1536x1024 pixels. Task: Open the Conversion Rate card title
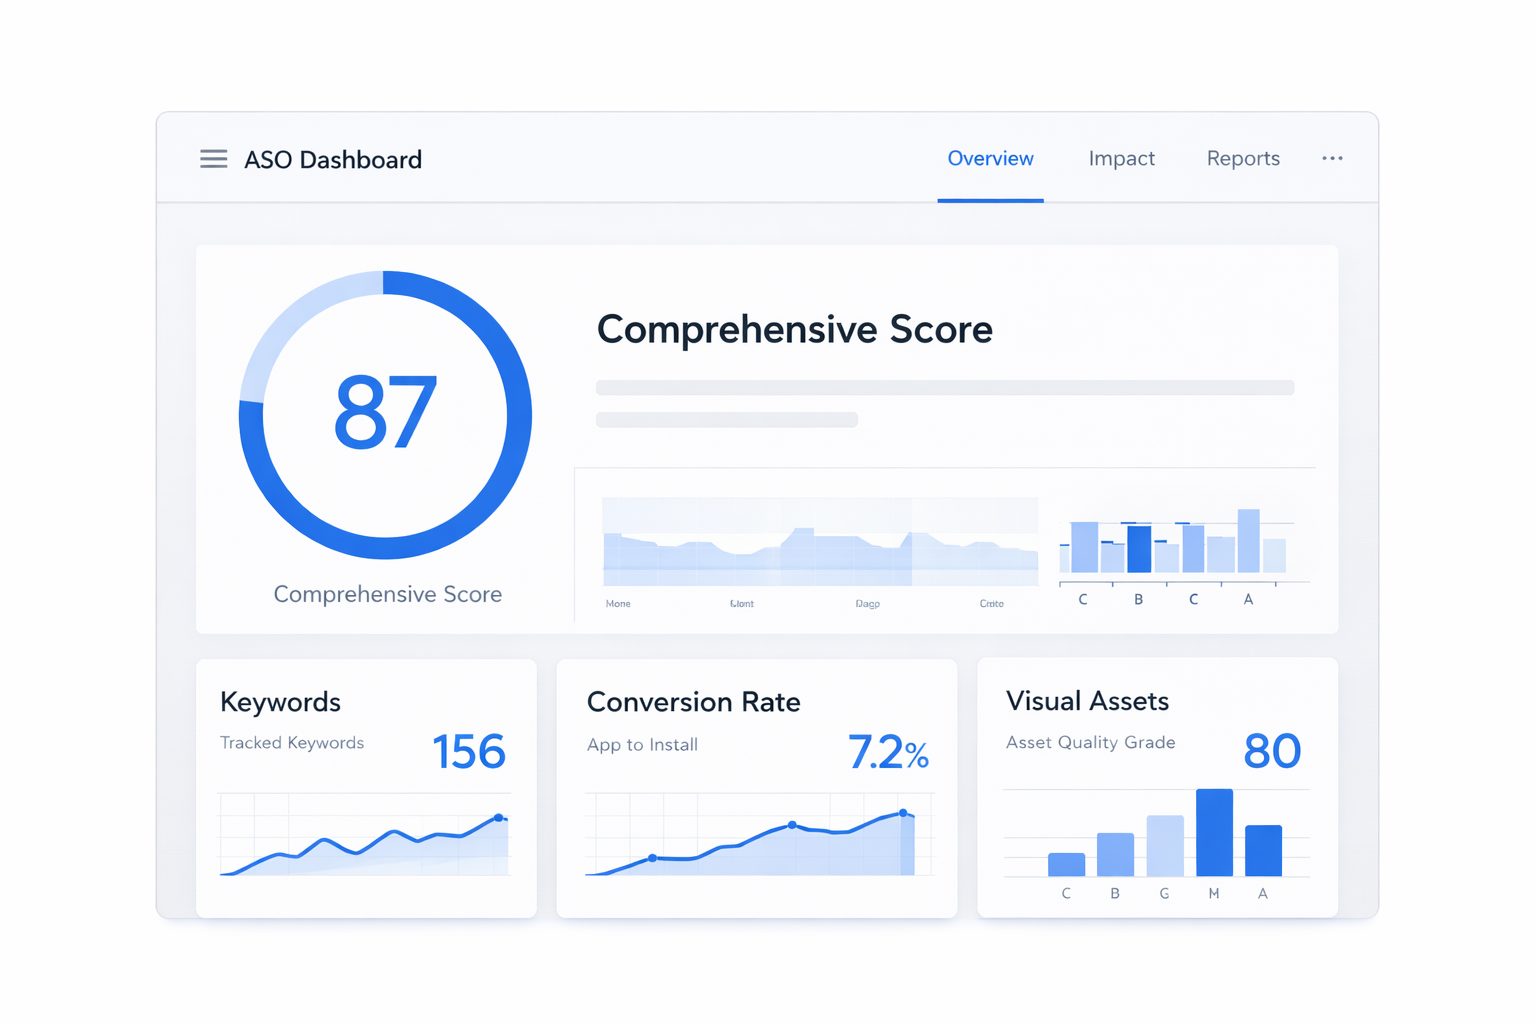point(693,702)
